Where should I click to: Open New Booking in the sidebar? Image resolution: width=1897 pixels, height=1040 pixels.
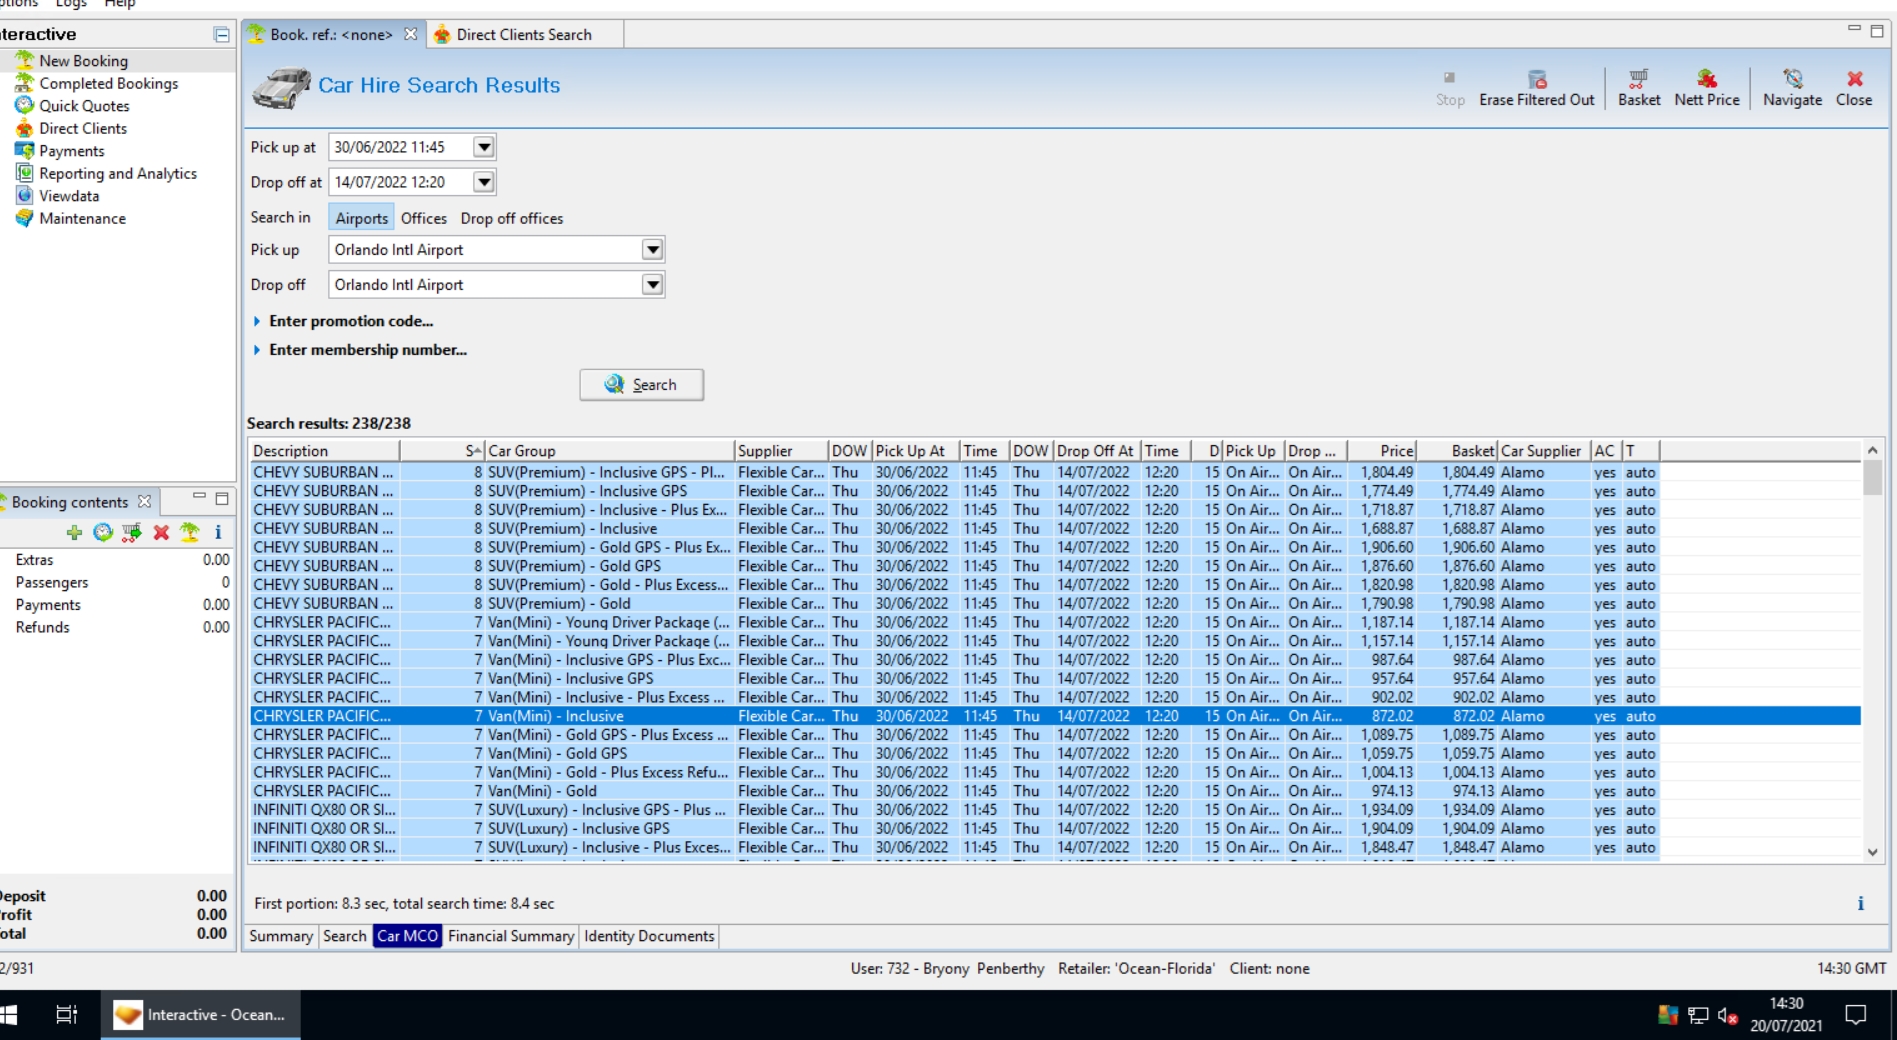coord(83,61)
